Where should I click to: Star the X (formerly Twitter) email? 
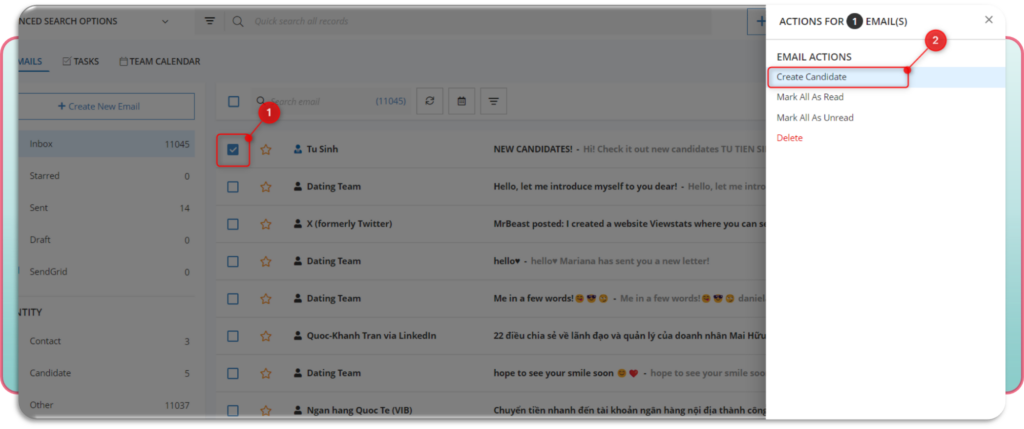266,224
